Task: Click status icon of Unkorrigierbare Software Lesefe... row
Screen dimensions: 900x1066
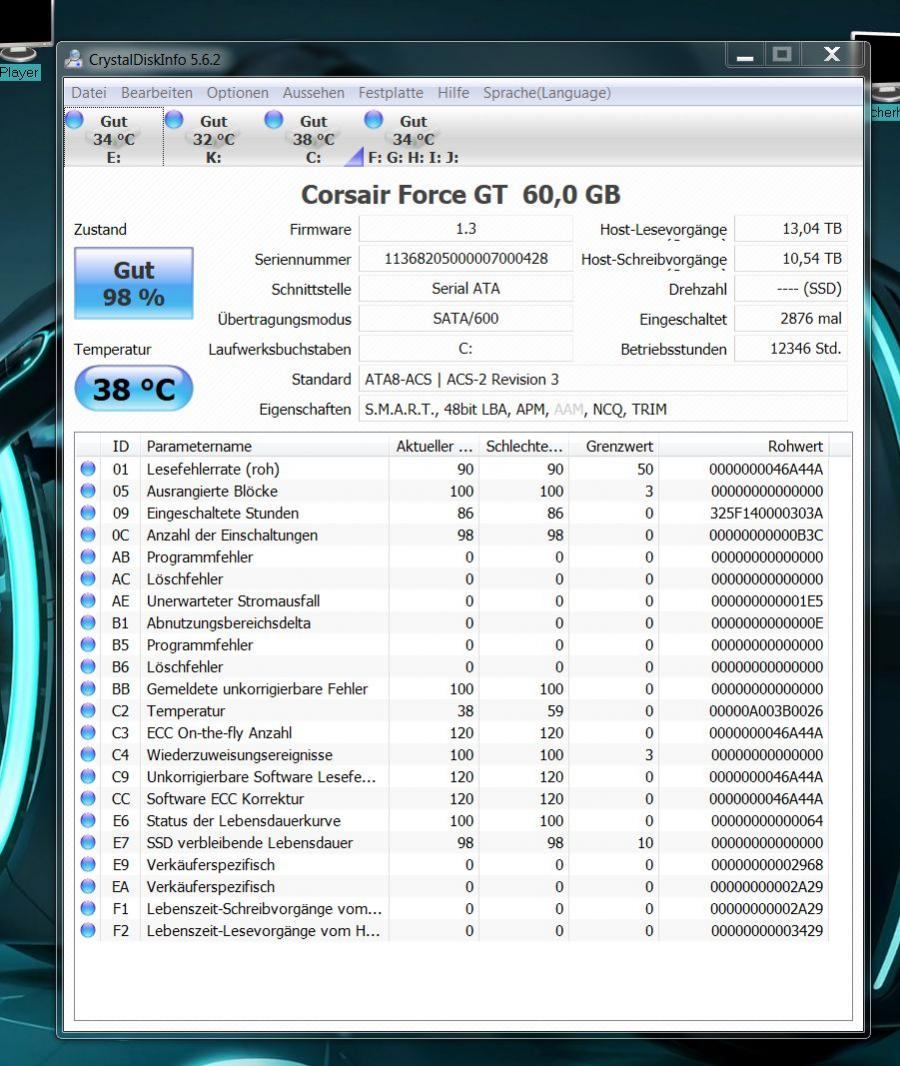Action: [88, 776]
